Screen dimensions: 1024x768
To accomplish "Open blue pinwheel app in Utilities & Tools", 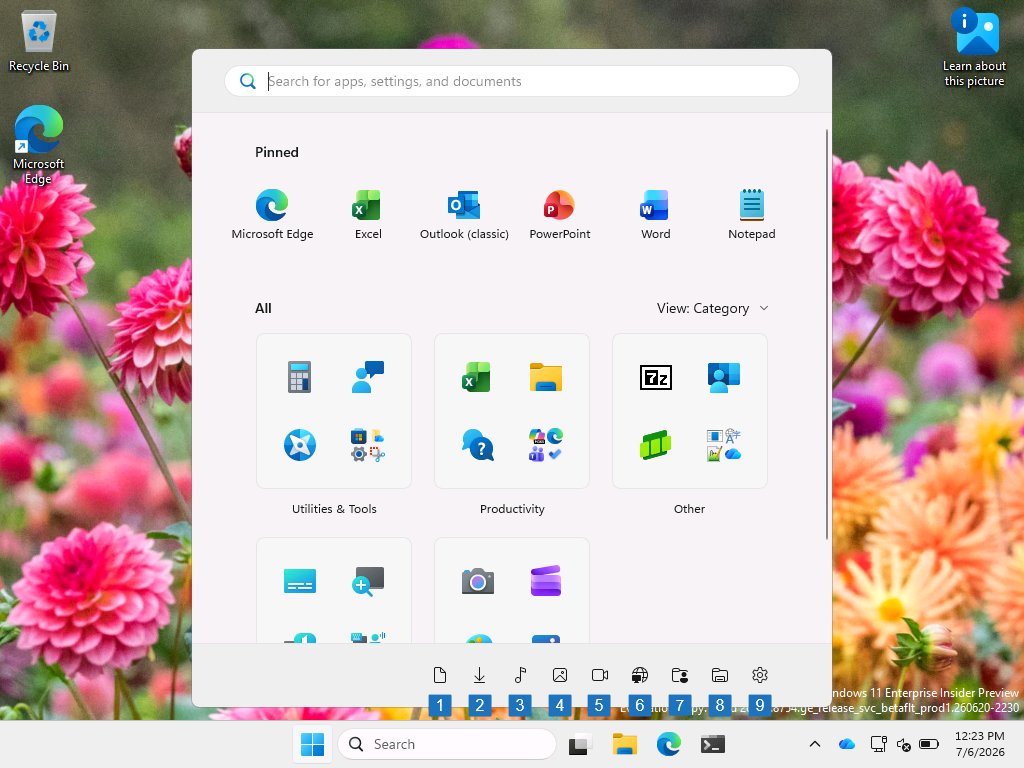I will tap(300, 445).
